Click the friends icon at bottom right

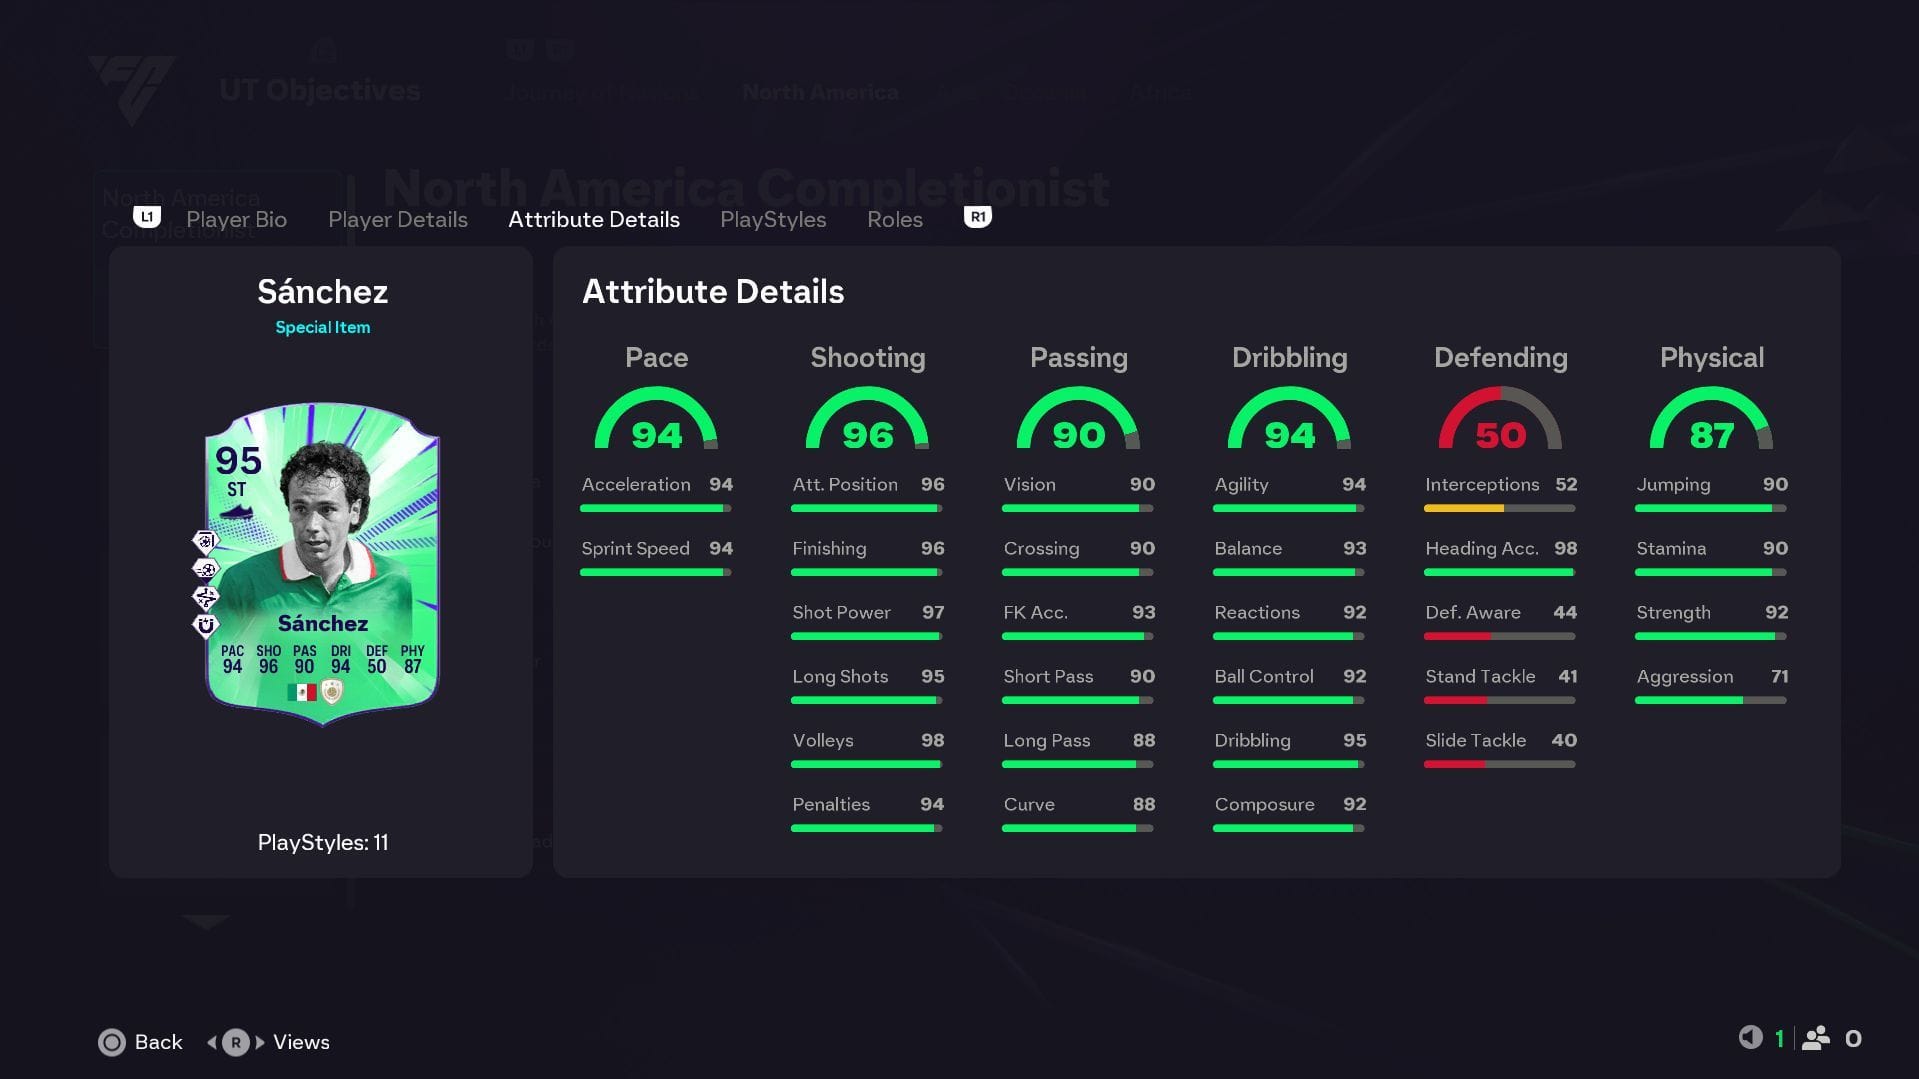pos(1816,1038)
